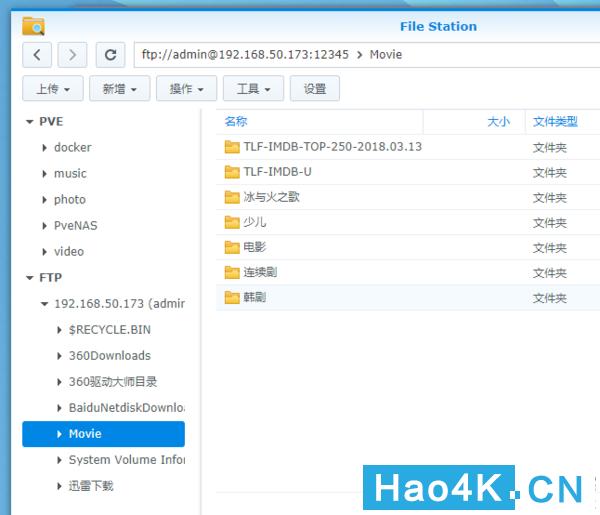Viewport: 600px width, 515px height.
Task: Expand the 360驱动大师目录 node
Action: coord(59,382)
